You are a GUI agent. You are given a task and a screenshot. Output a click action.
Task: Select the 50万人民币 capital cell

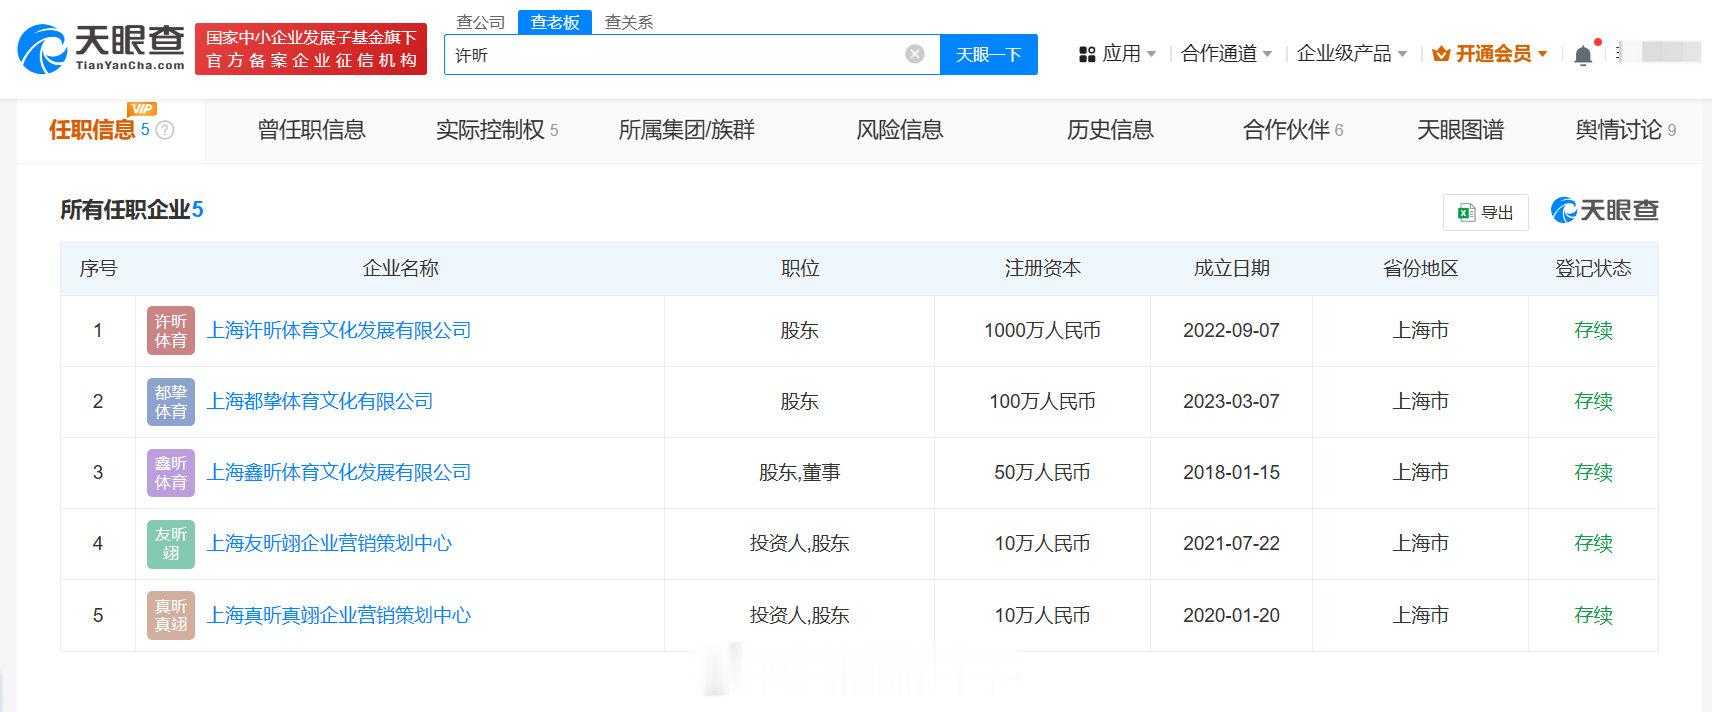click(1042, 472)
